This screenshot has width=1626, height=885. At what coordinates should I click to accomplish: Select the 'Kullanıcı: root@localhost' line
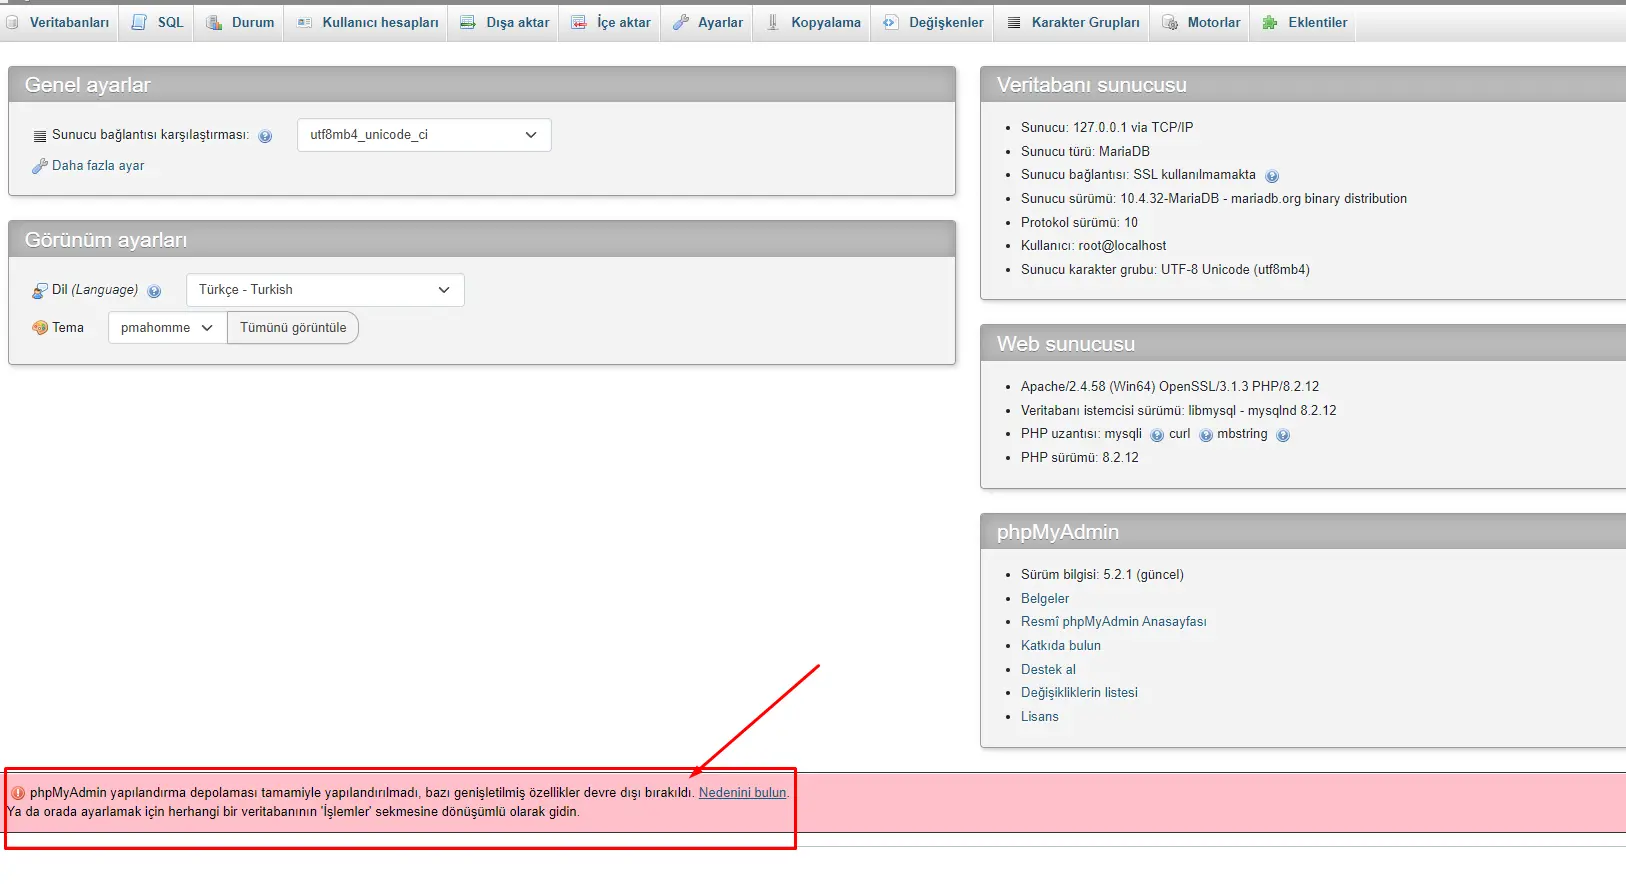tap(1093, 245)
